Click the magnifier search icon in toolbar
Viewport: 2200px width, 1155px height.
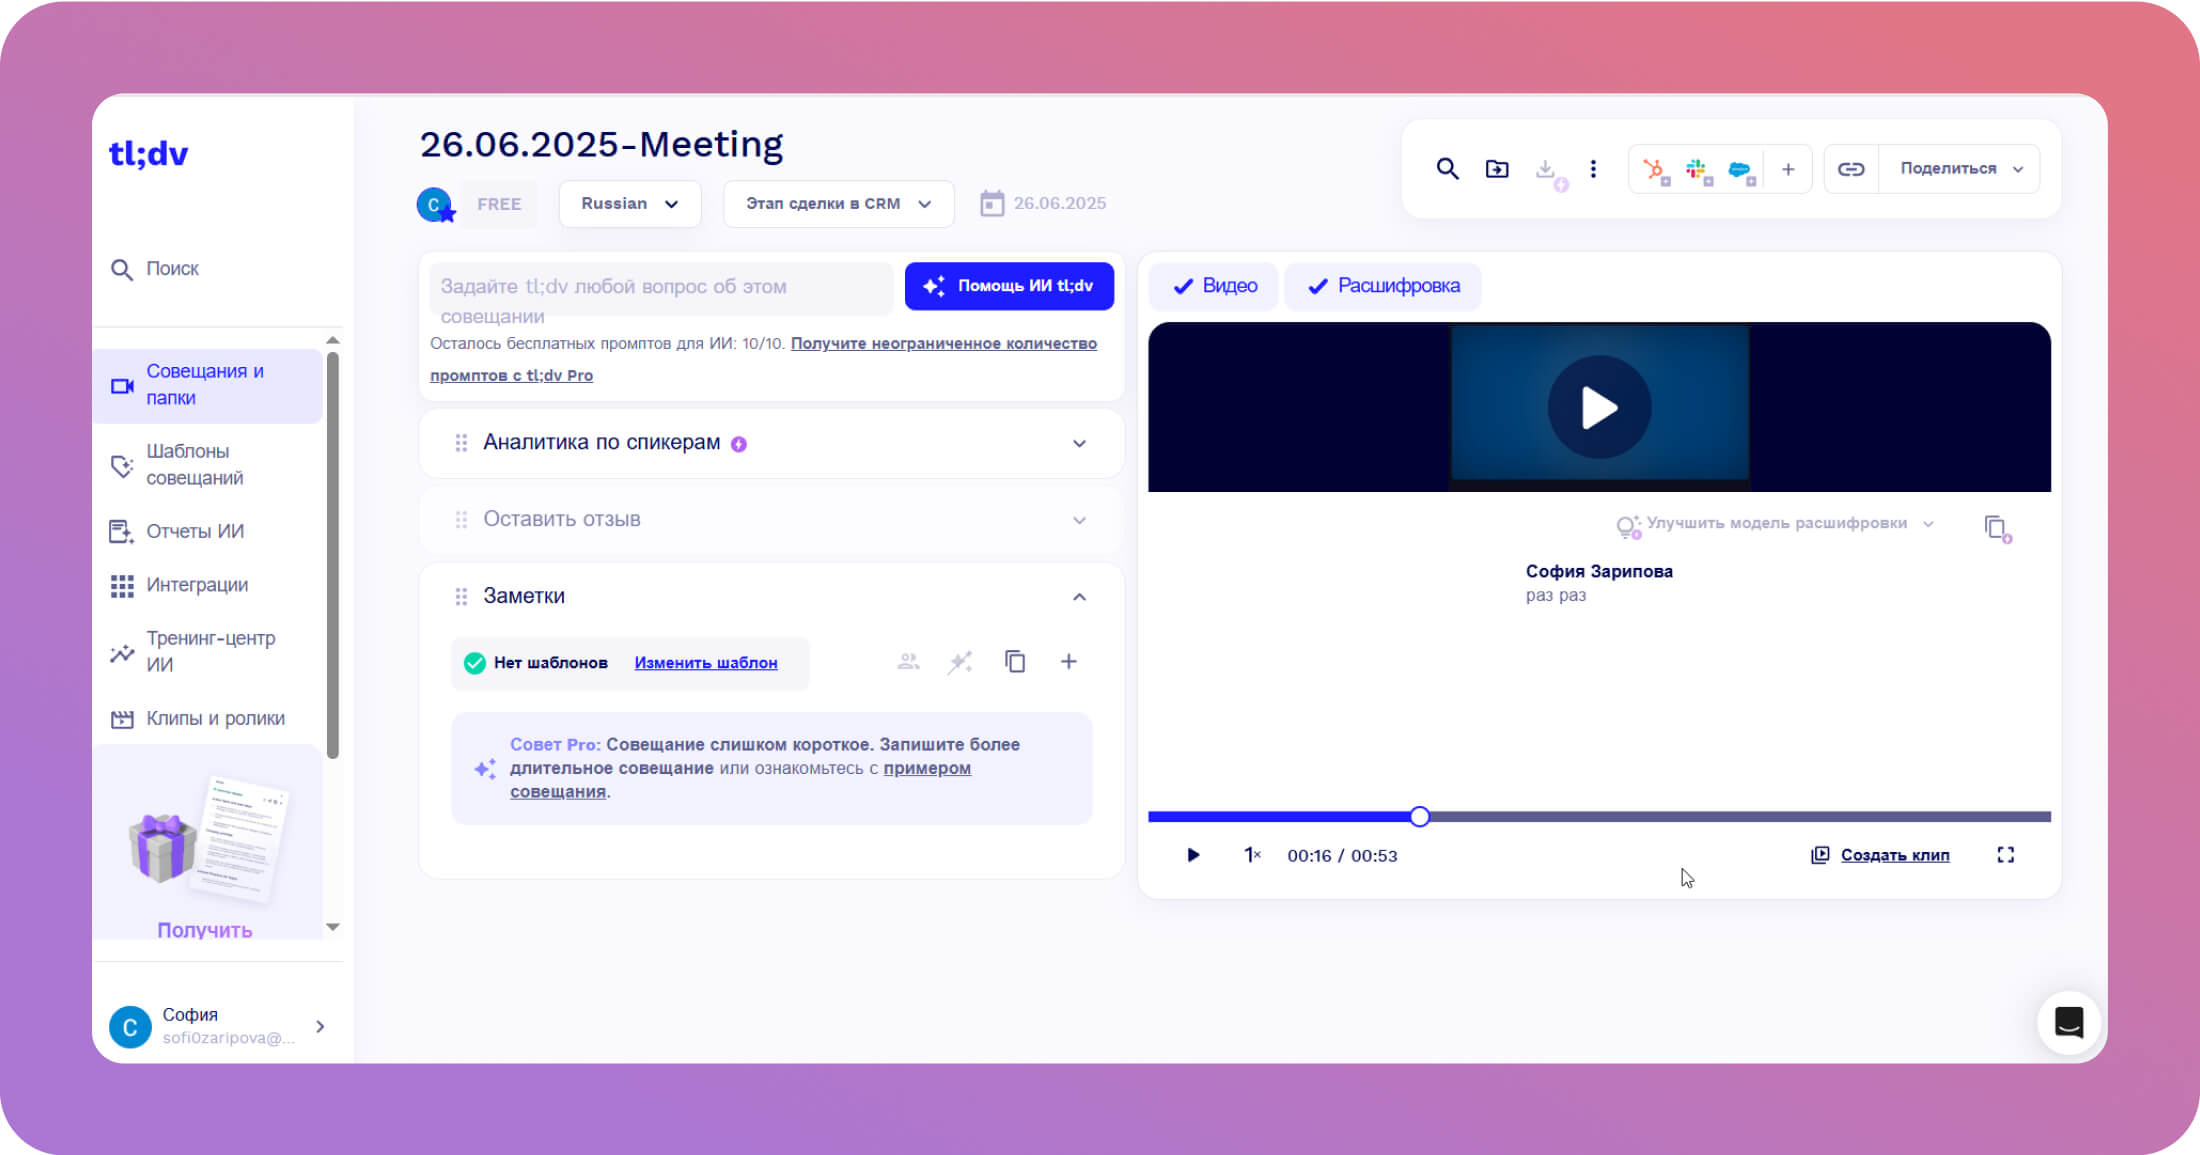click(1447, 169)
